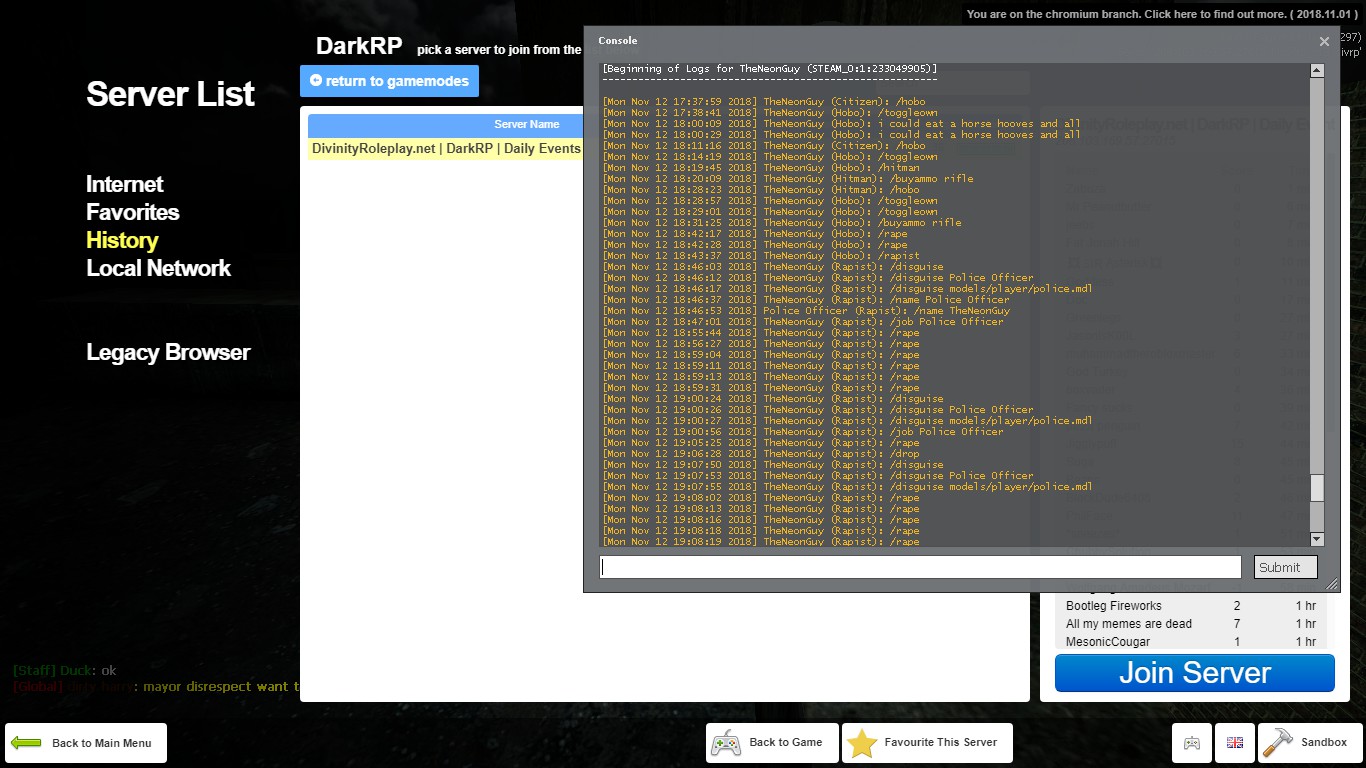This screenshot has height=768, width=1366.
Task: Open the Internet server list
Action: pyautogui.click(x=125, y=184)
